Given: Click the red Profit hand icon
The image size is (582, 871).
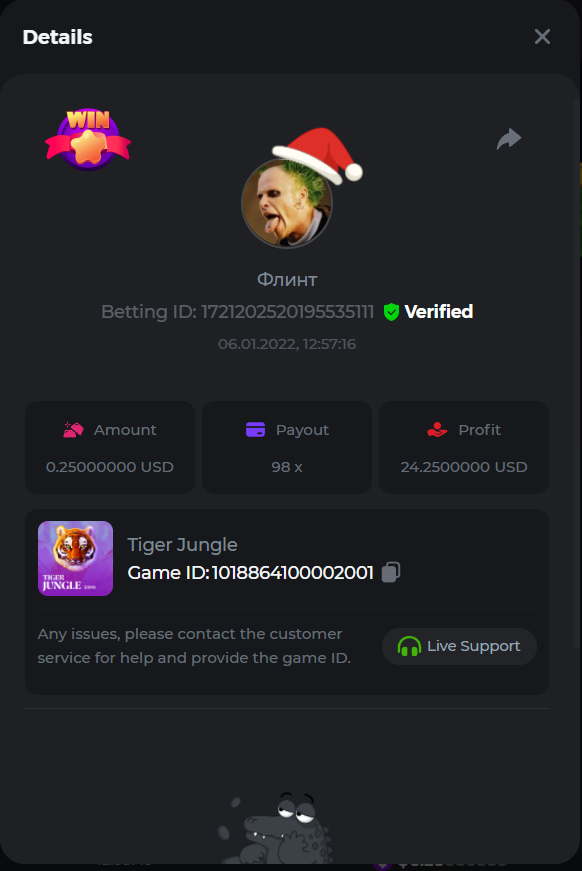Looking at the screenshot, I should 437,430.
